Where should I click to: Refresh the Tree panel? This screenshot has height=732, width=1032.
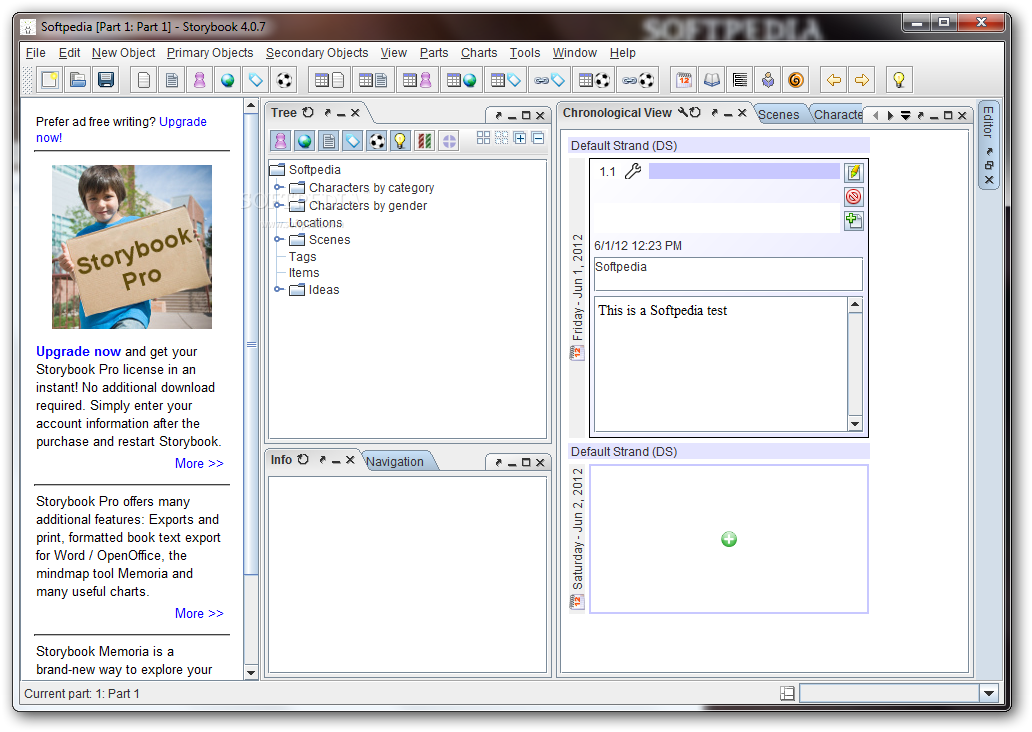[x=308, y=113]
